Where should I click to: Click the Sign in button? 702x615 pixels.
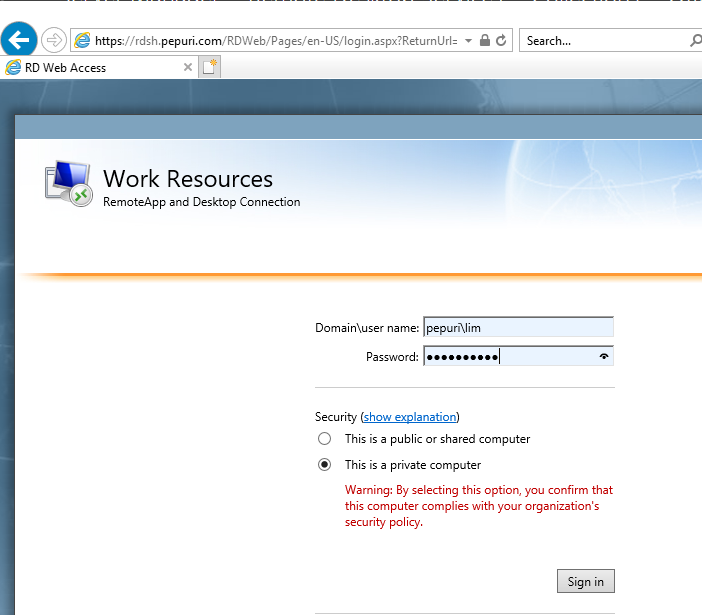point(586,581)
